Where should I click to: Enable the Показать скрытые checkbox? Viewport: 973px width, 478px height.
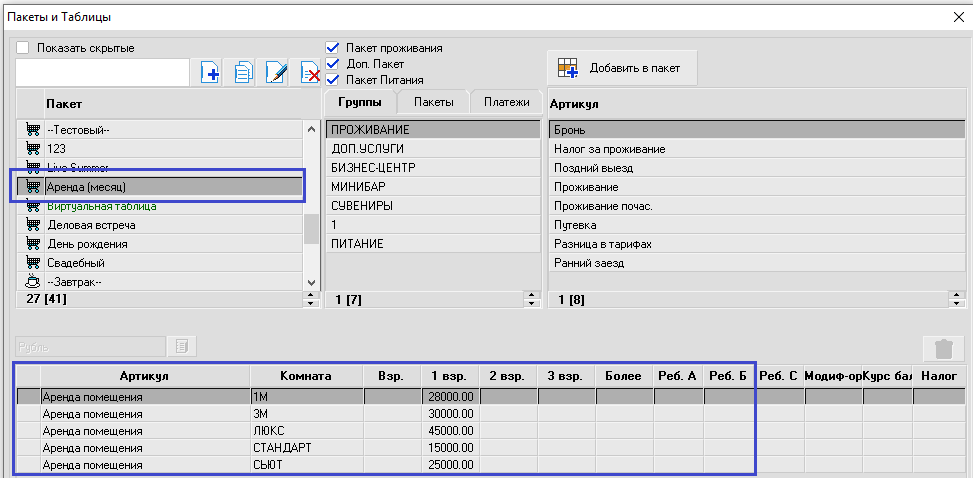23,47
